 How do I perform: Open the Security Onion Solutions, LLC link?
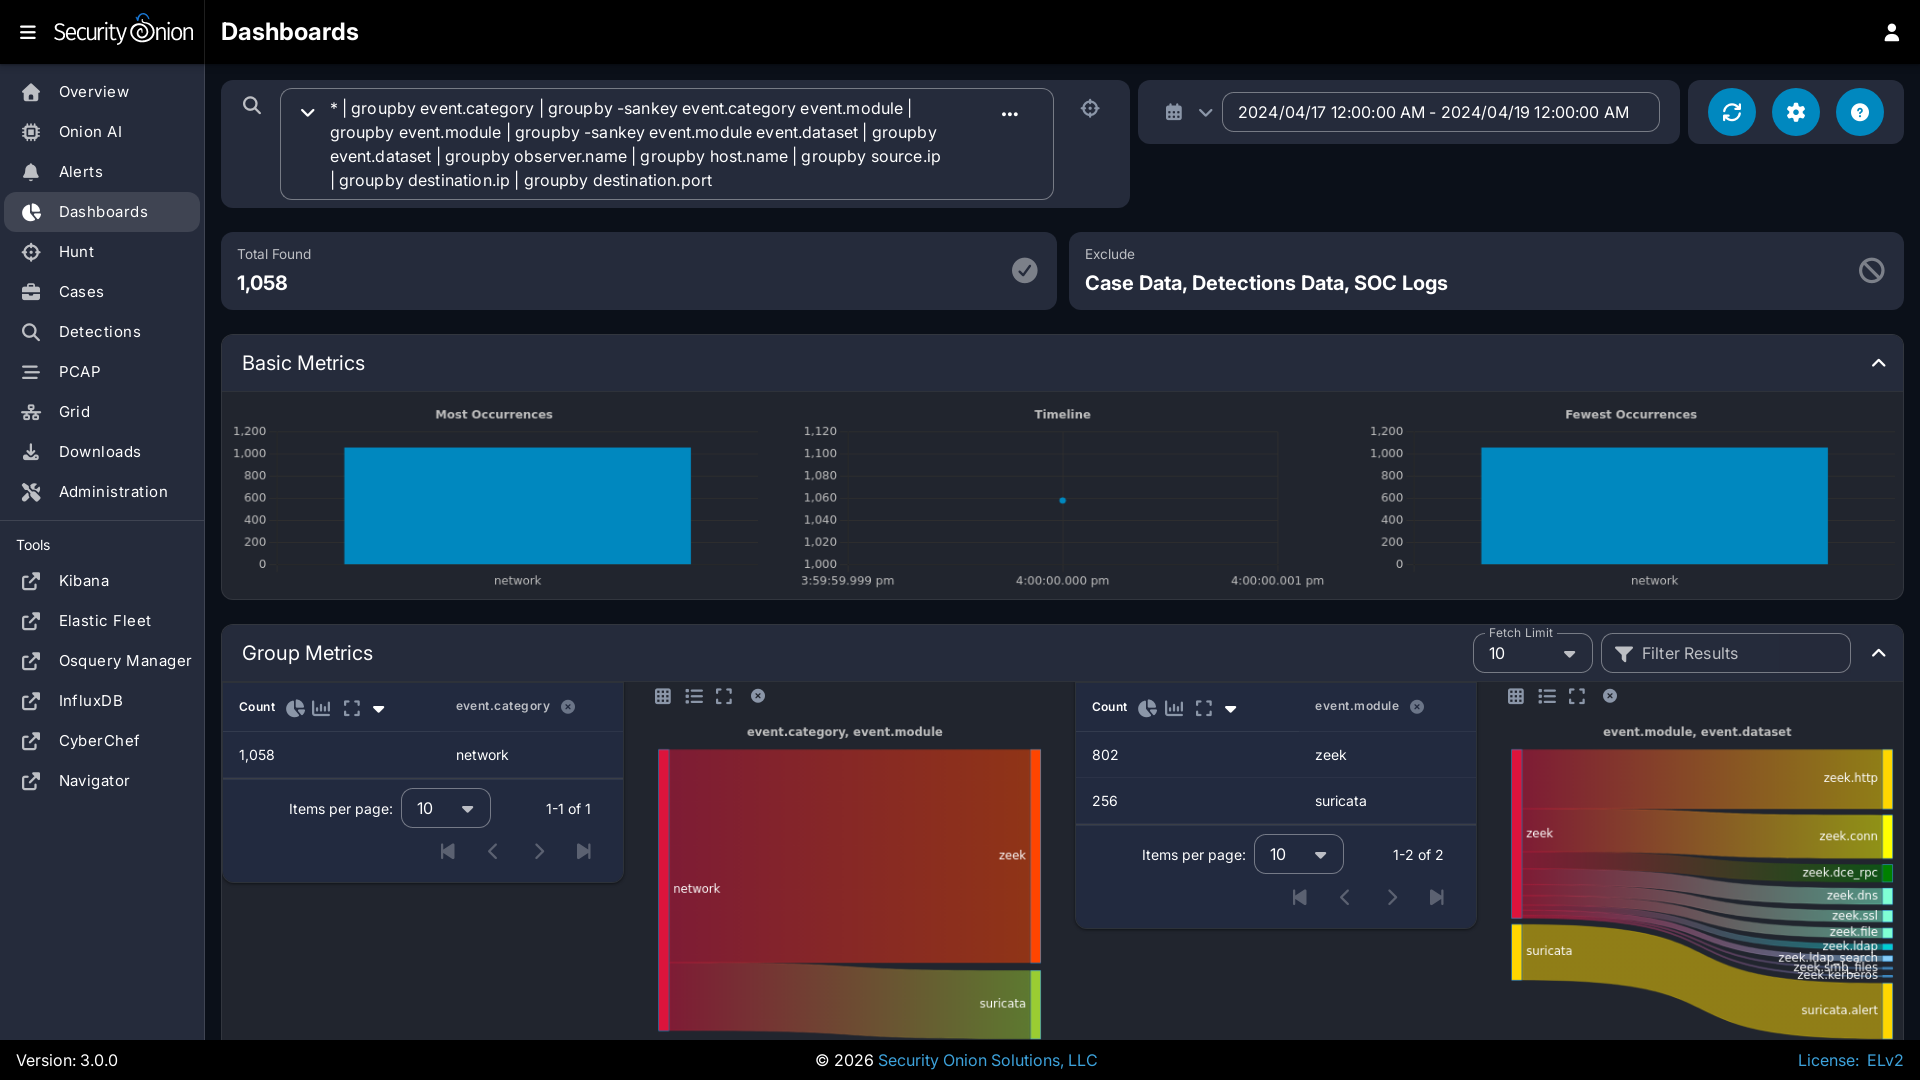click(x=987, y=1060)
